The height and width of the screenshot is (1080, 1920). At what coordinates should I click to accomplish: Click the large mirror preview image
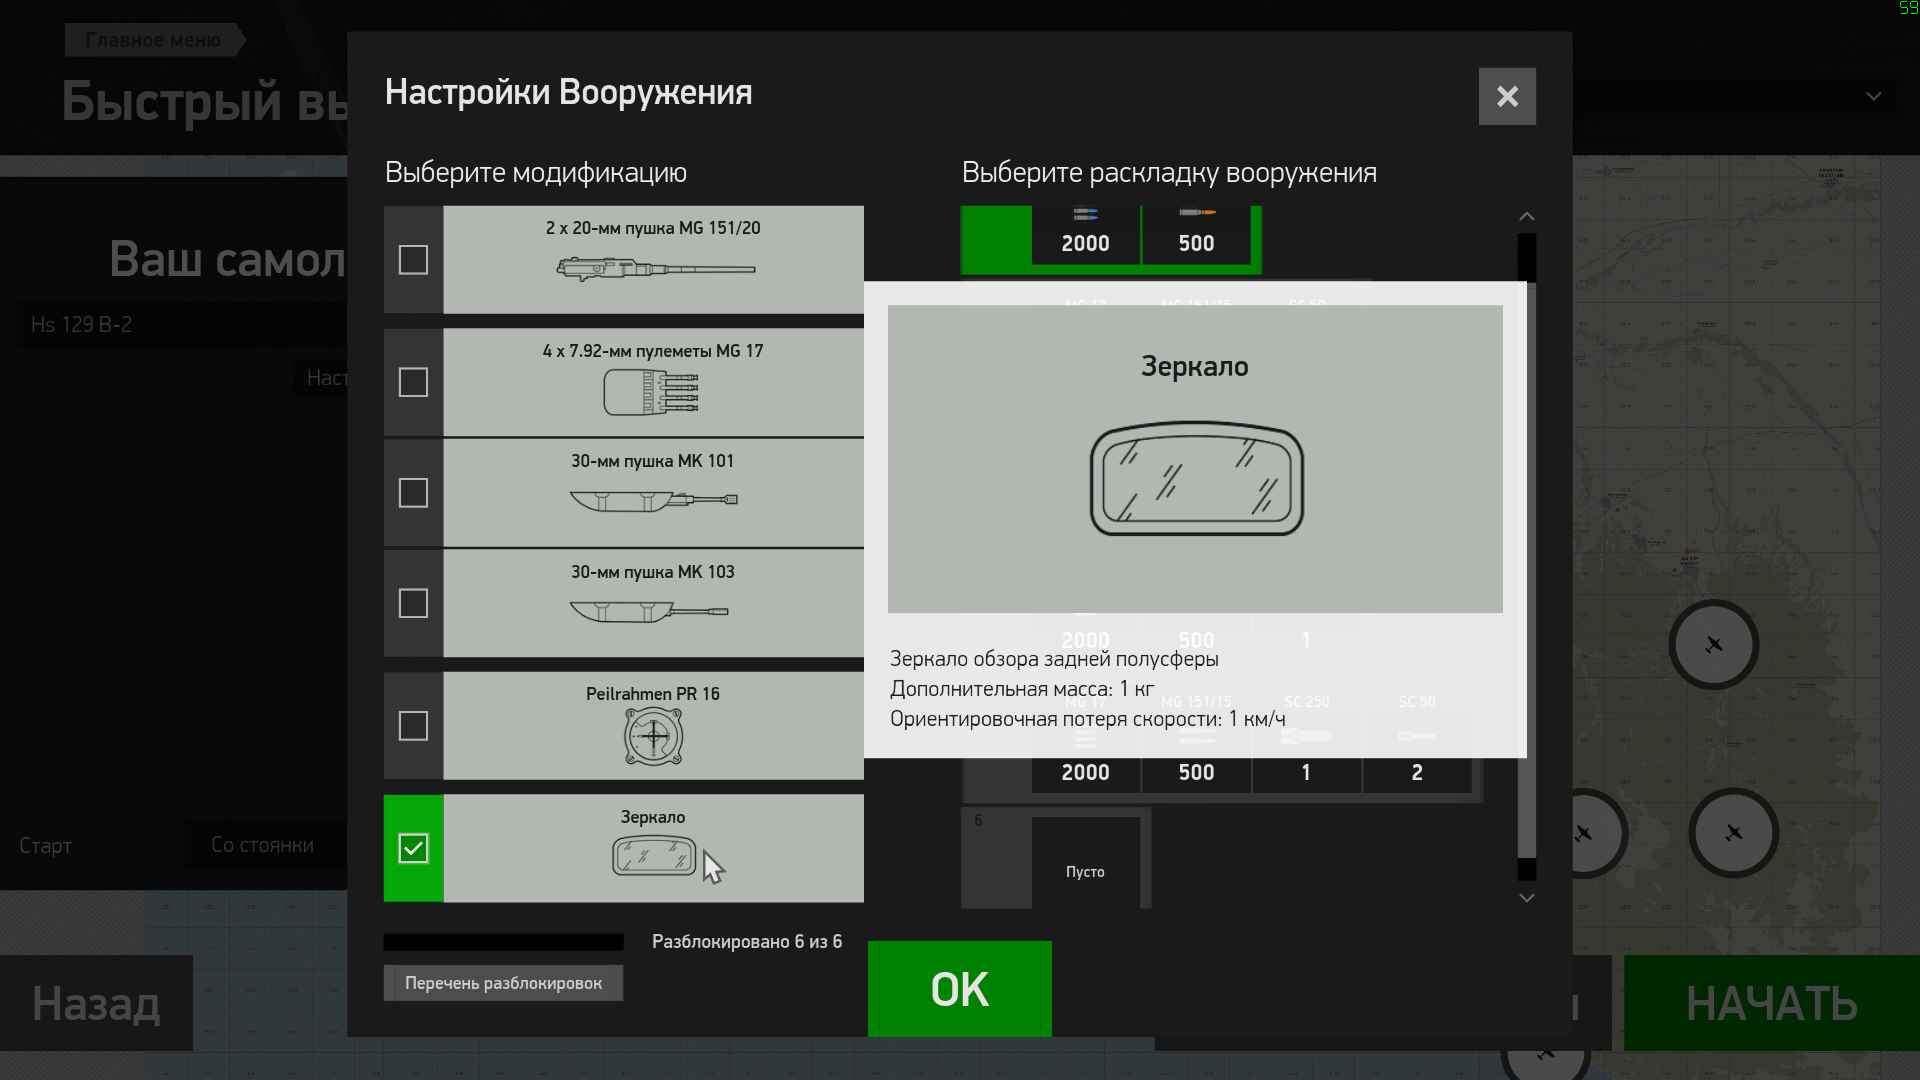click(x=1196, y=480)
